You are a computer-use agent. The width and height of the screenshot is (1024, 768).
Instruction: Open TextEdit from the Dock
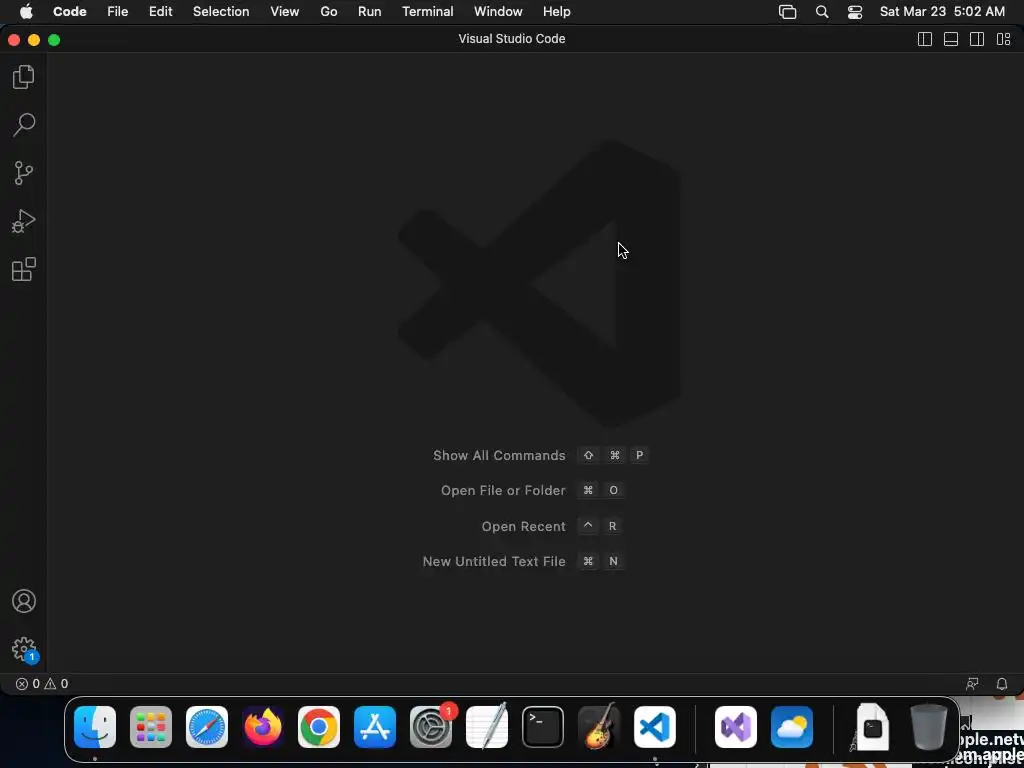pos(487,727)
